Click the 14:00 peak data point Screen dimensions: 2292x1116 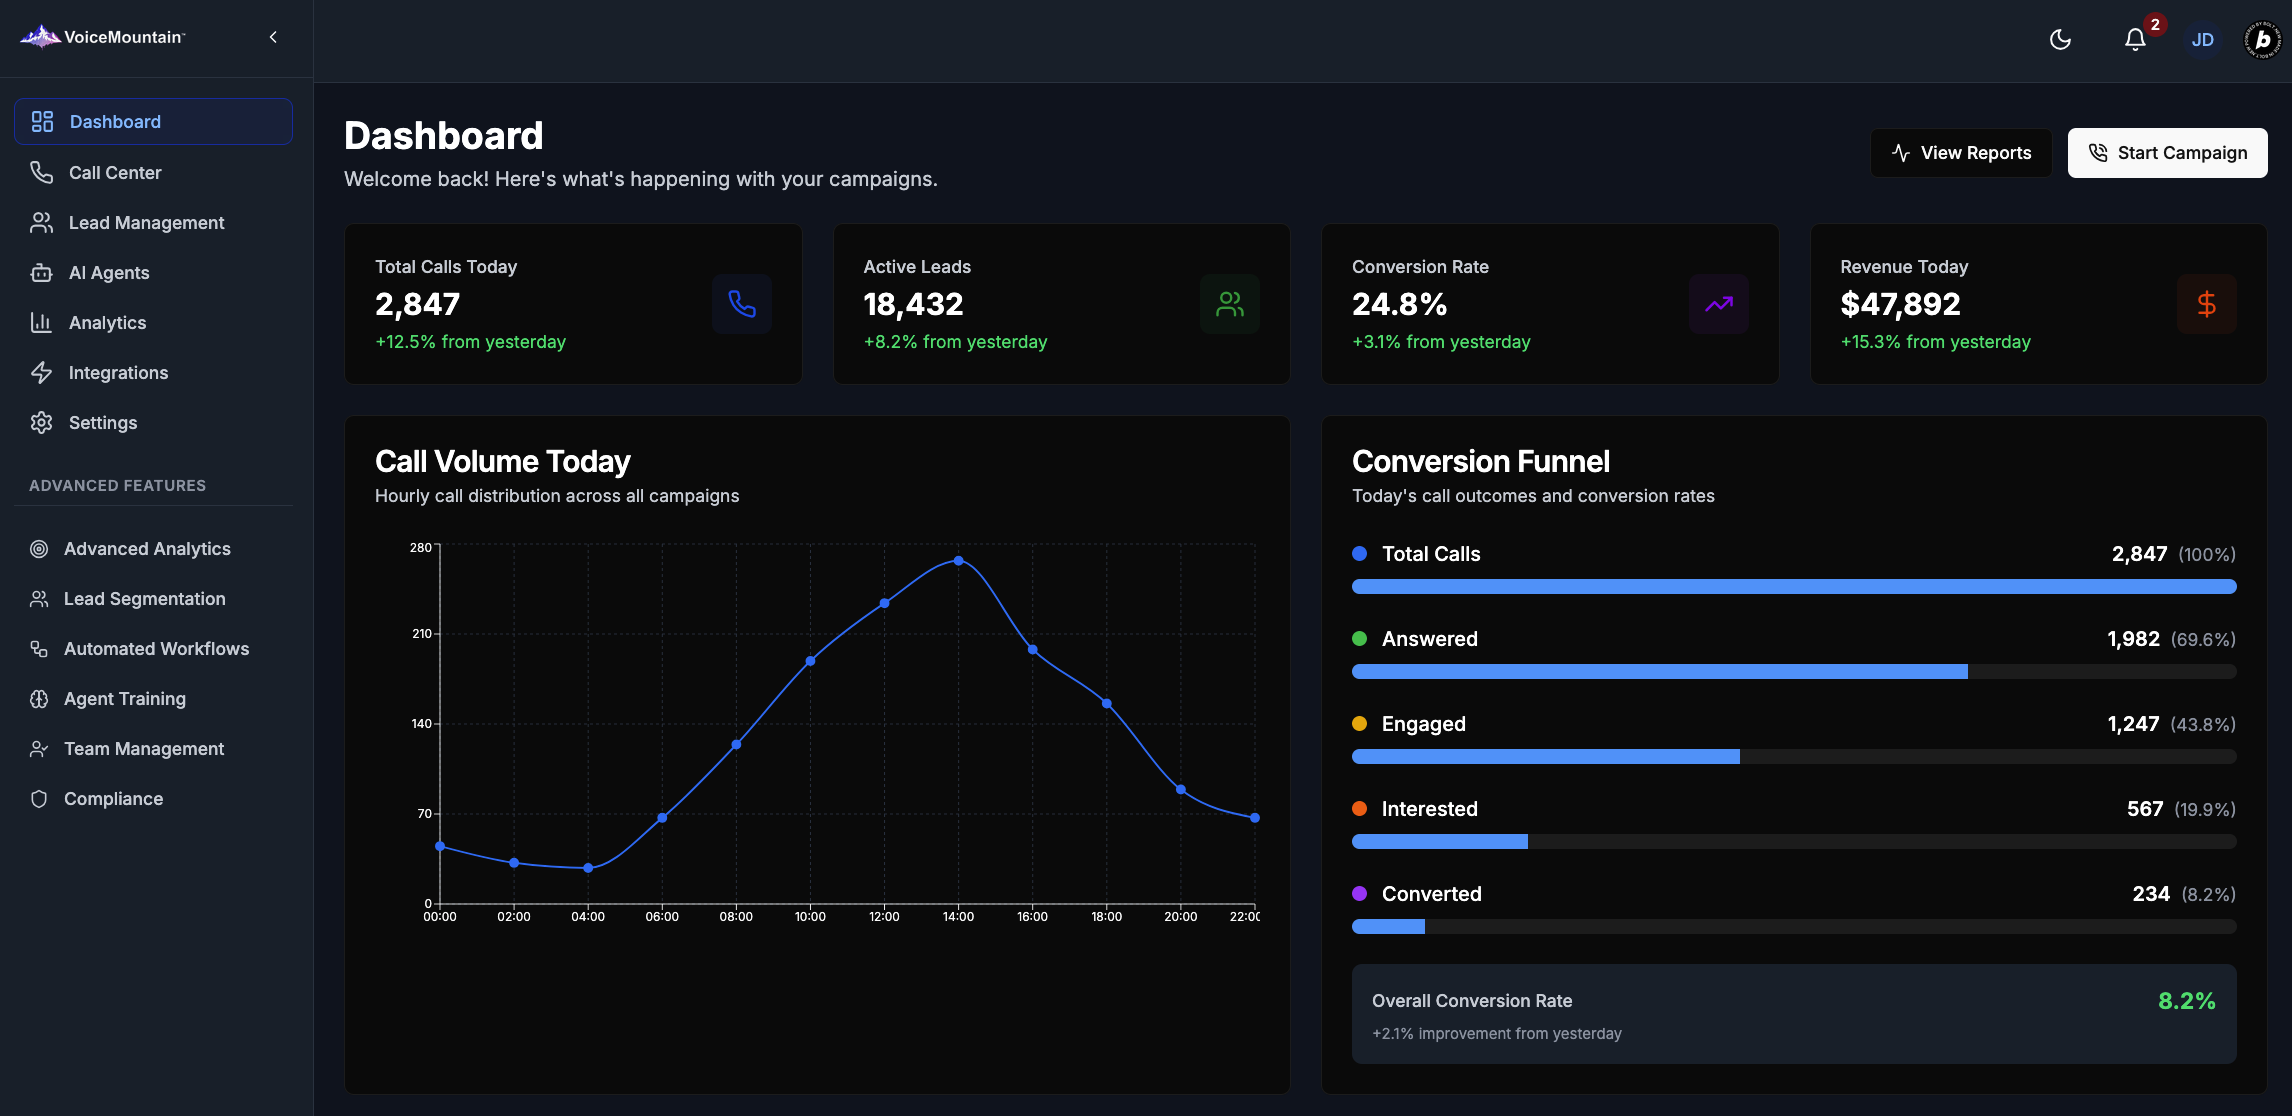click(958, 561)
